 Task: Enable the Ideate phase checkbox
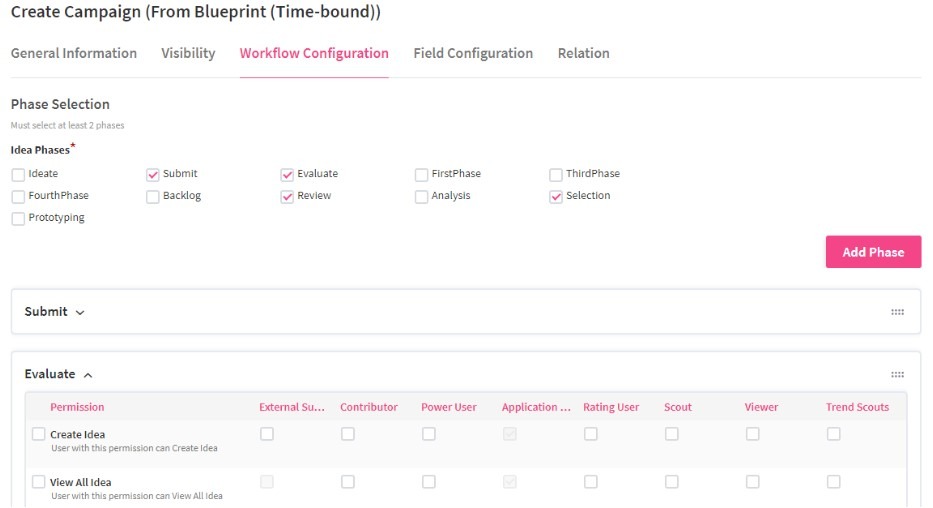coord(18,175)
